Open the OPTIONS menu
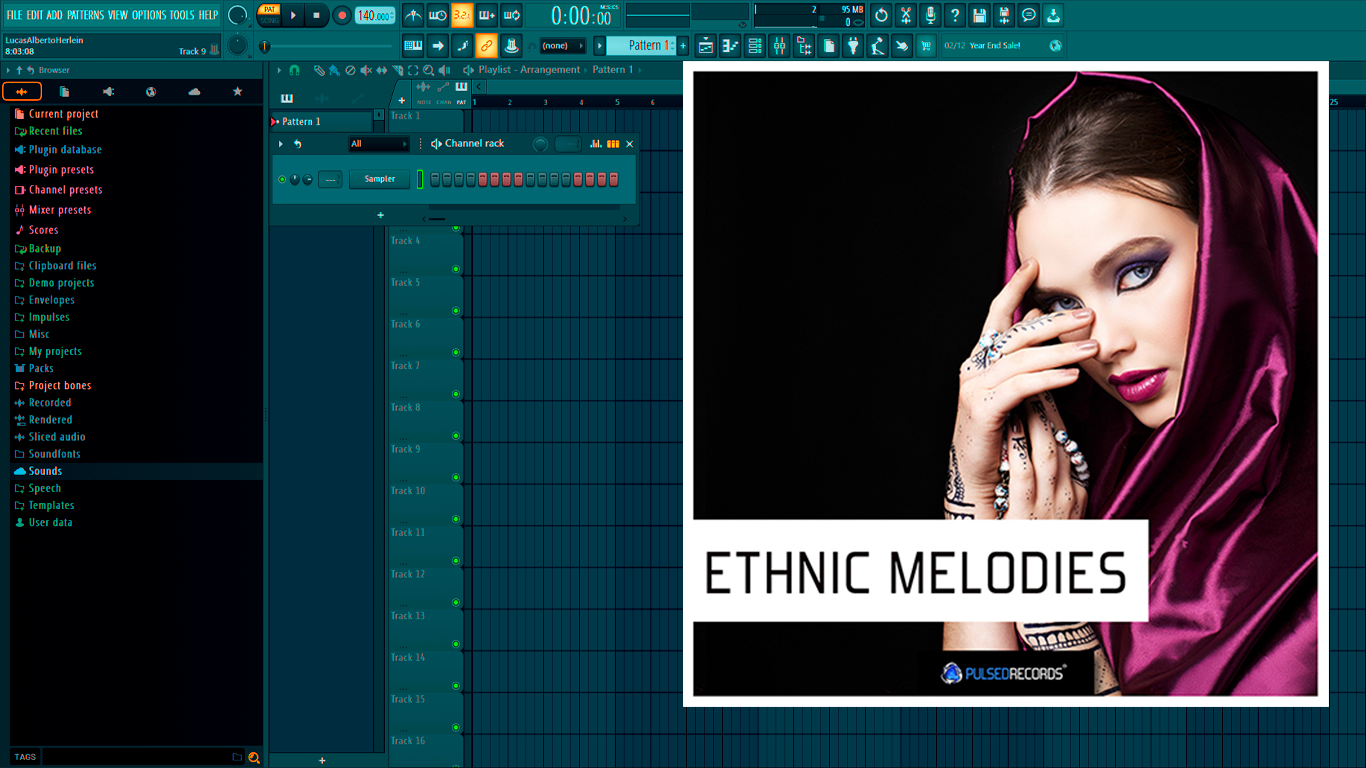 (149, 15)
